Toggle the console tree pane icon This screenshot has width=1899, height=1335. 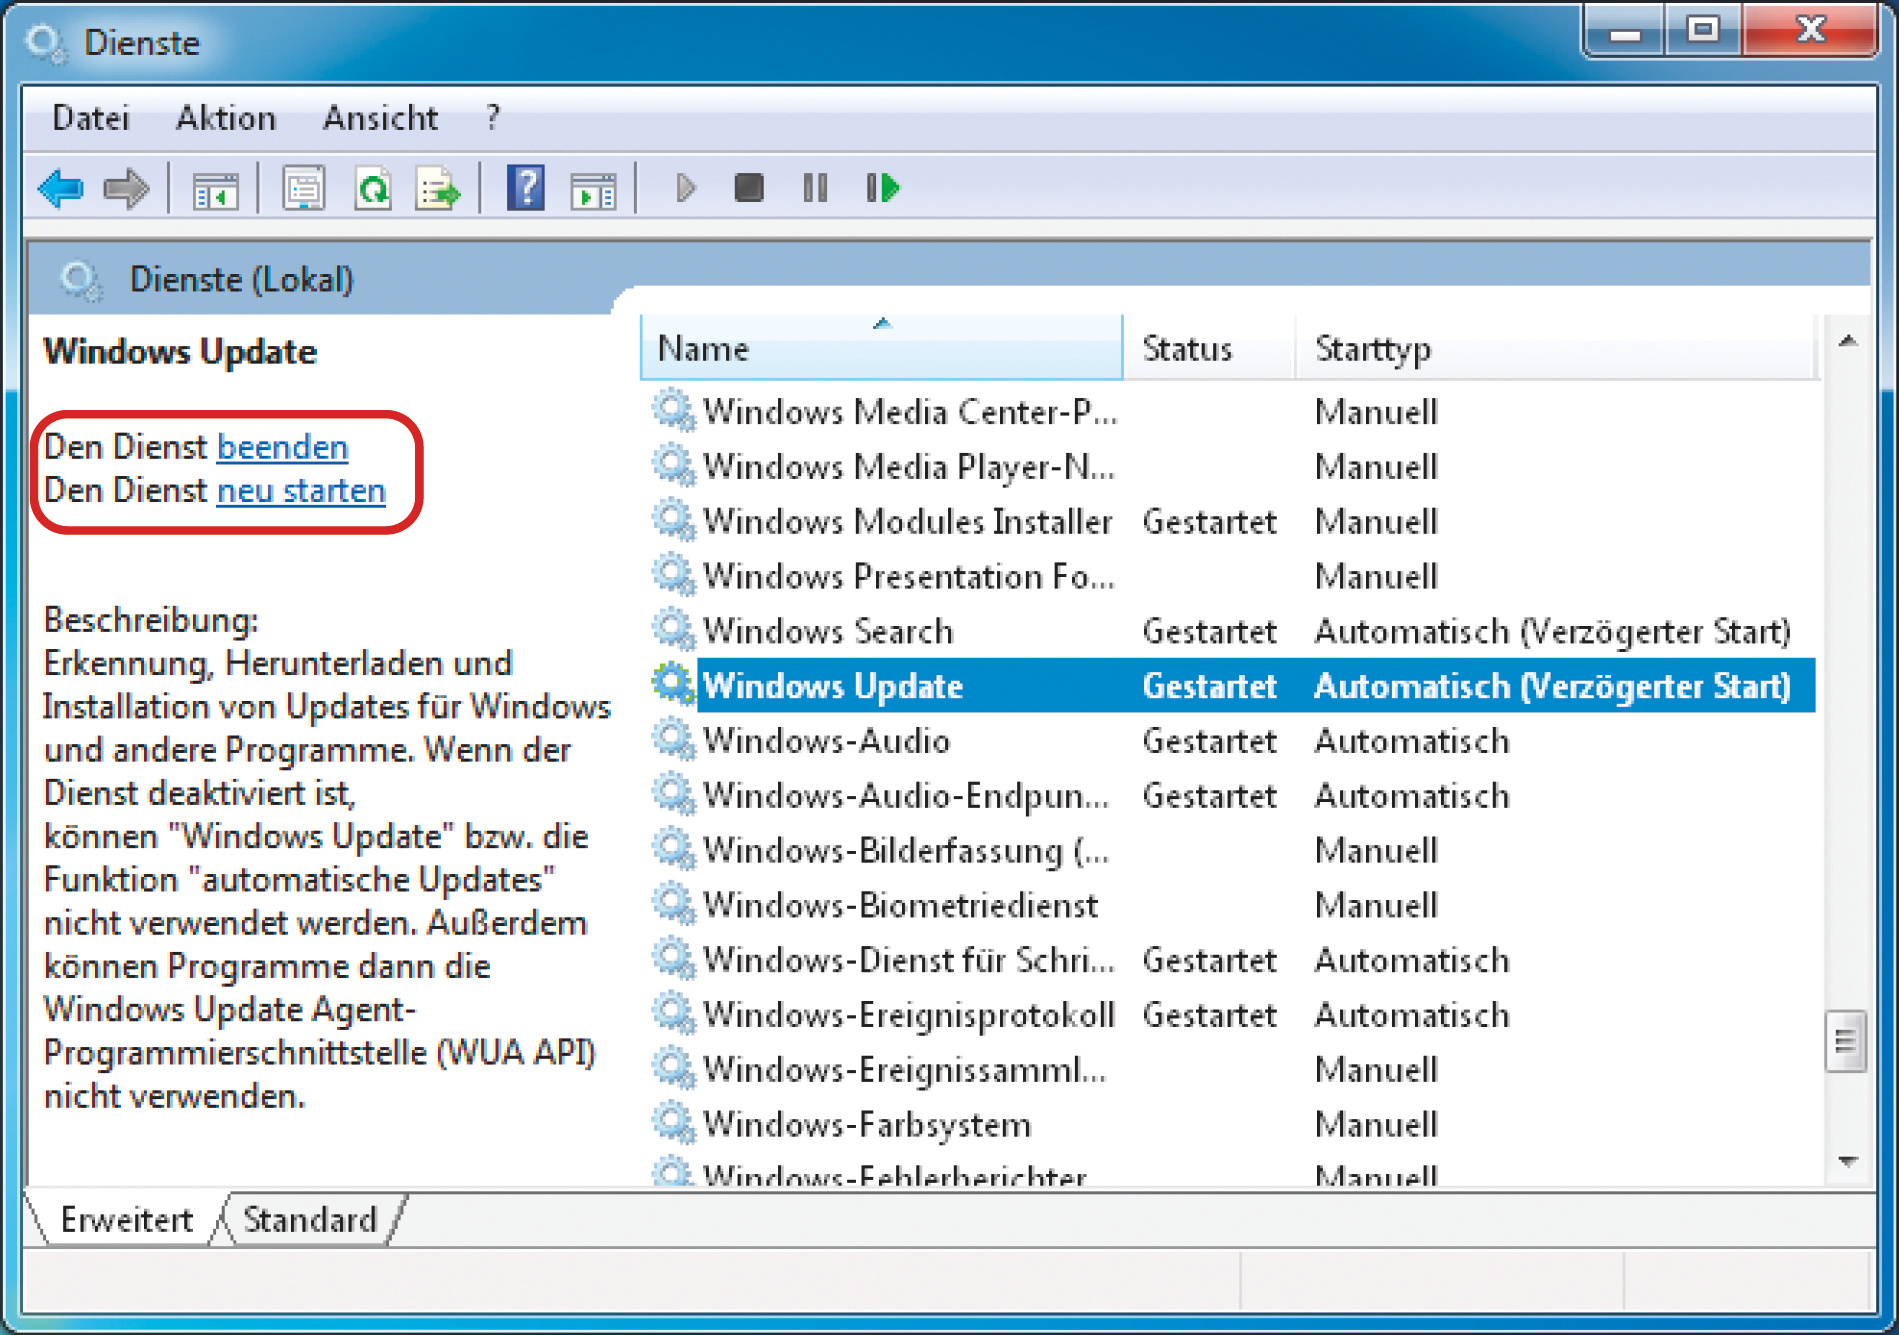[215, 188]
